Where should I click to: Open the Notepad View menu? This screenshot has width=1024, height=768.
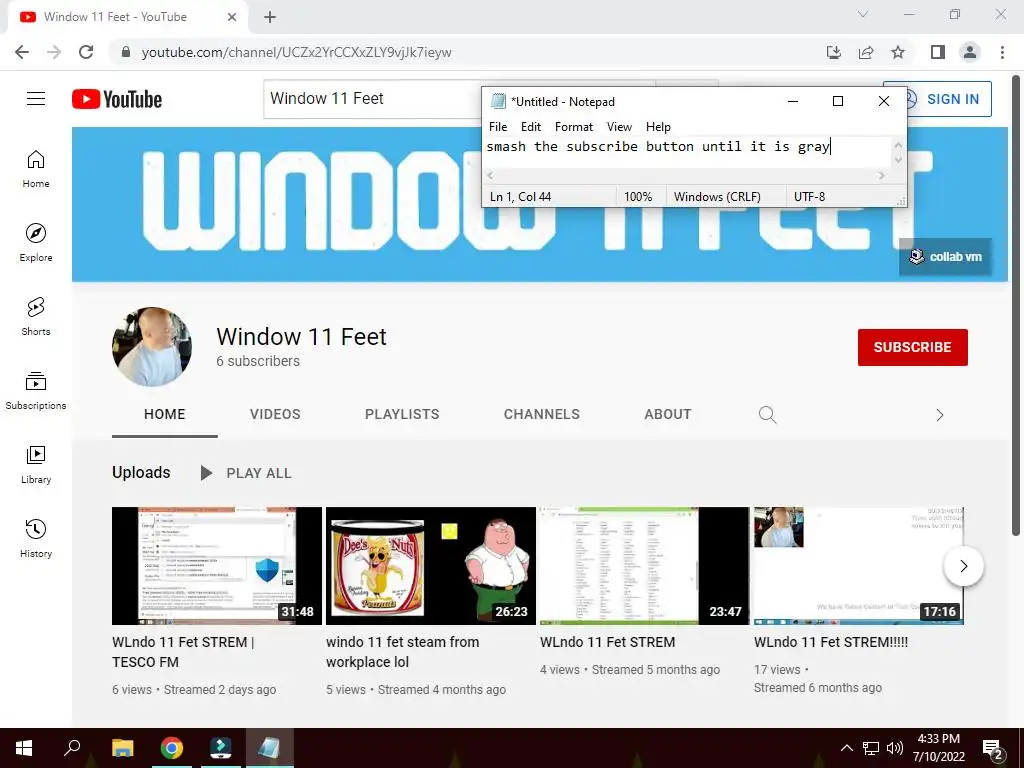point(619,127)
